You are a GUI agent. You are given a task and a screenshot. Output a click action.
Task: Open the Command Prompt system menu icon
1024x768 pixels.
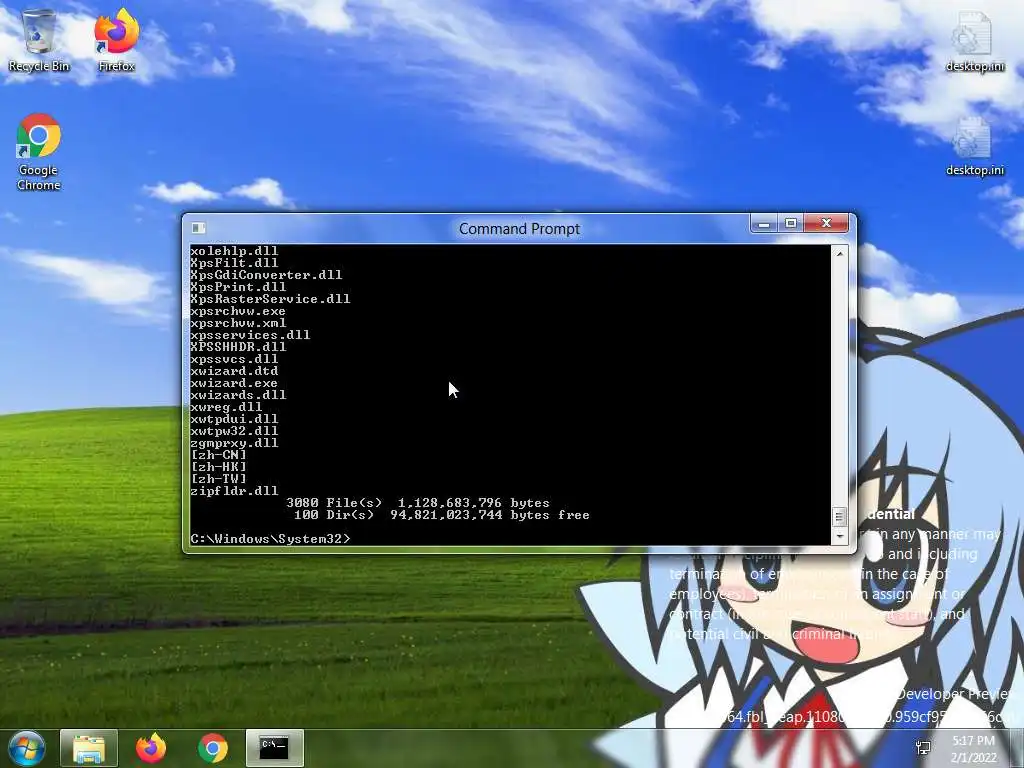pyautogui.click(x=199, y=228)
